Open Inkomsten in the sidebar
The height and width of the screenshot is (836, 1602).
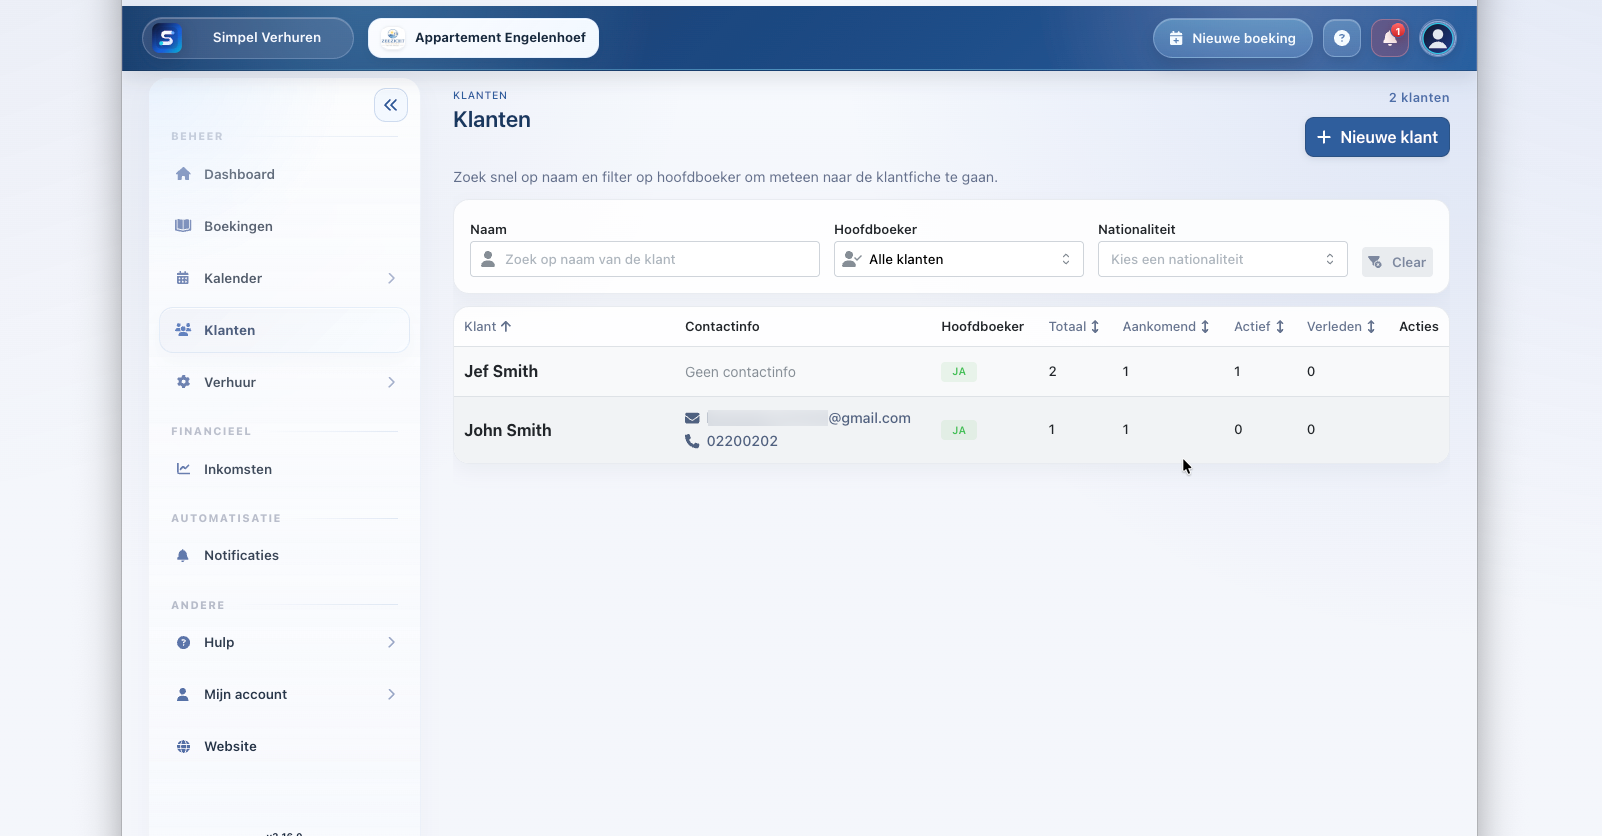click(x=285, y=469)
